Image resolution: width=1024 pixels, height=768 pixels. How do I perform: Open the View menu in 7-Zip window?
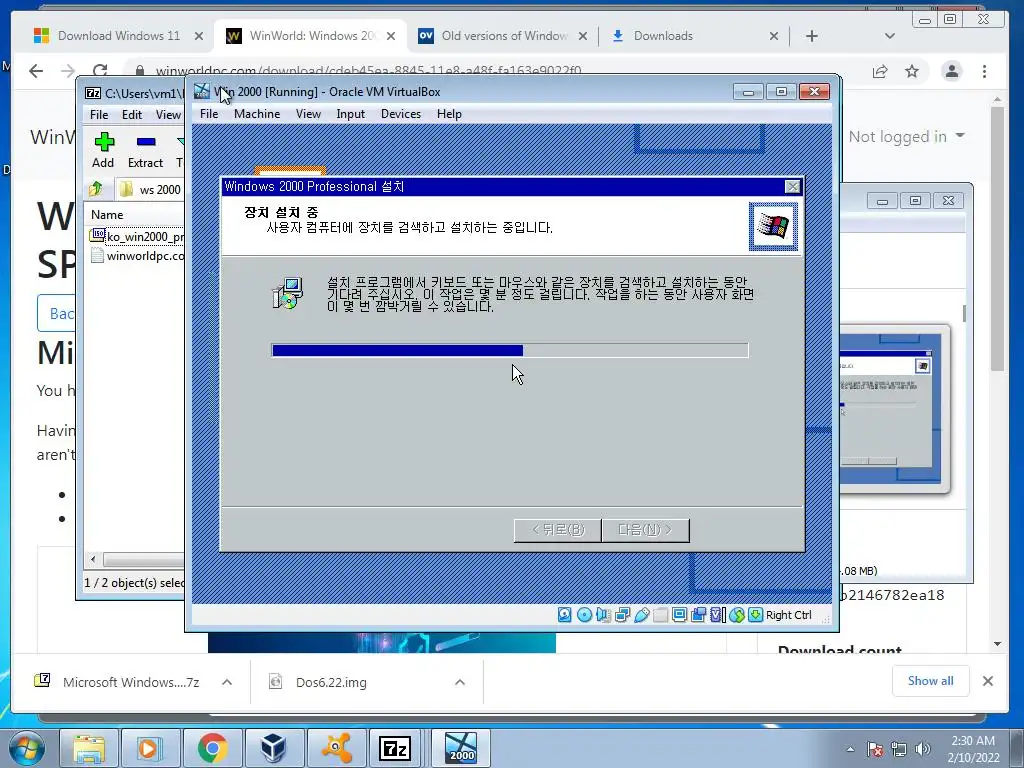click(168, 114)
